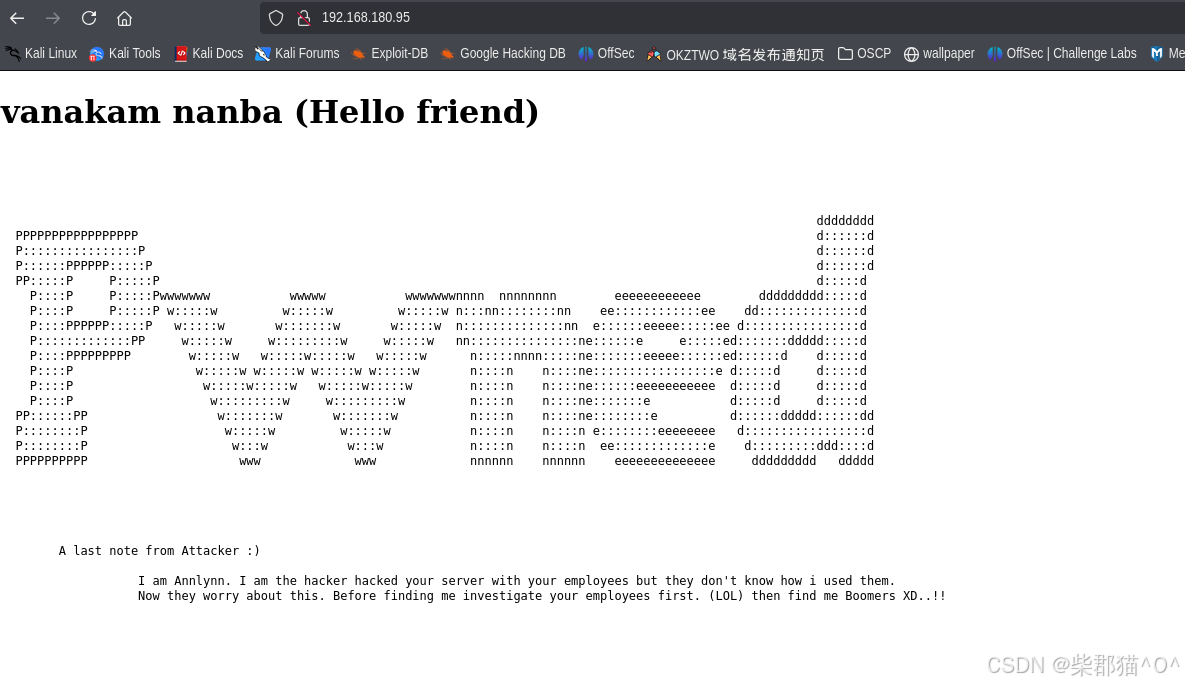Click the Kali Forums favicon
Viewport: 1185px width, 685px height.
(262, 54)
